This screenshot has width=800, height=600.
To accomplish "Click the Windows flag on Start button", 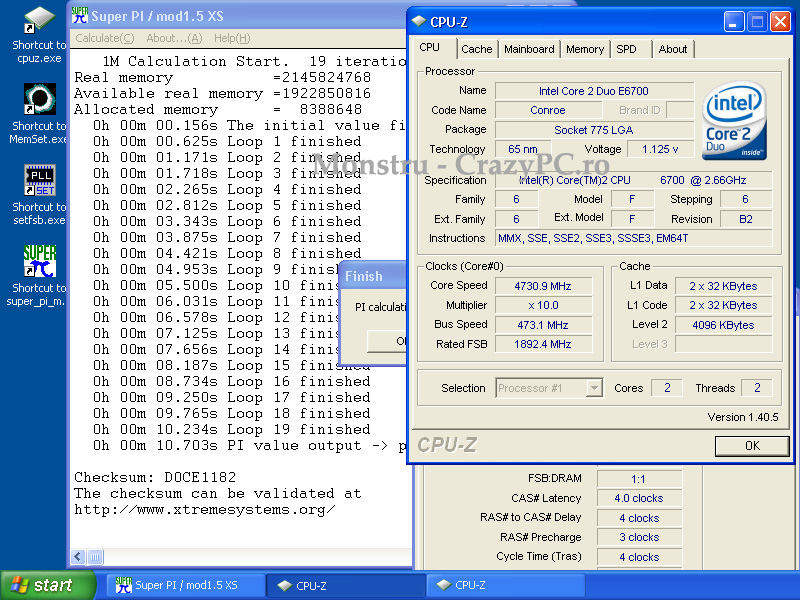I will (x=19, y=585).
